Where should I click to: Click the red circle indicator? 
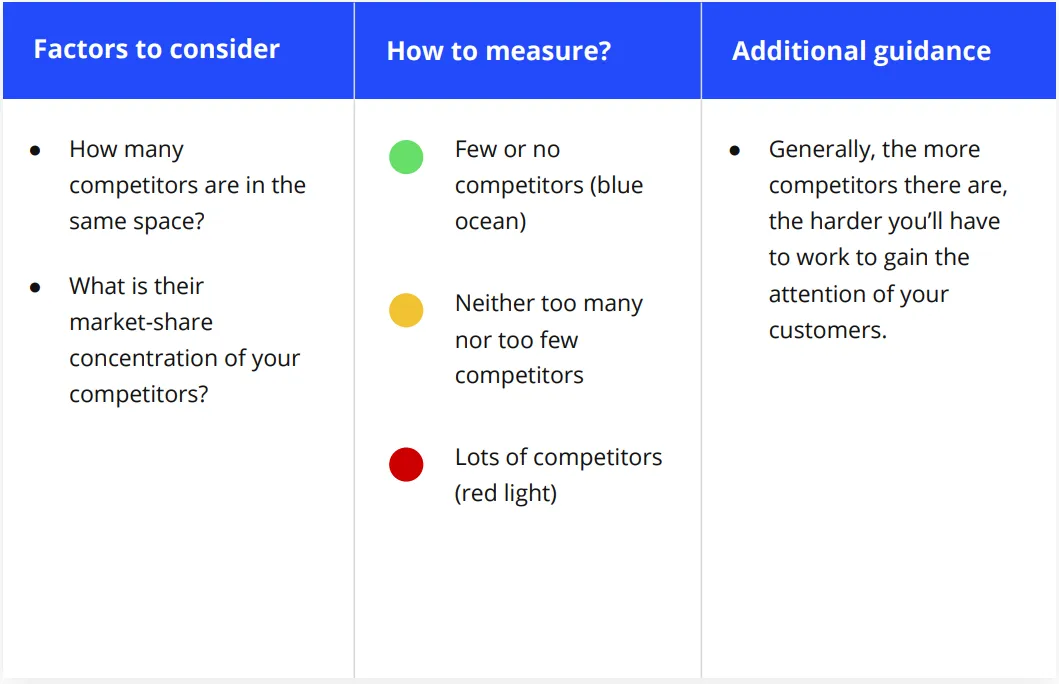click(406, 465)
